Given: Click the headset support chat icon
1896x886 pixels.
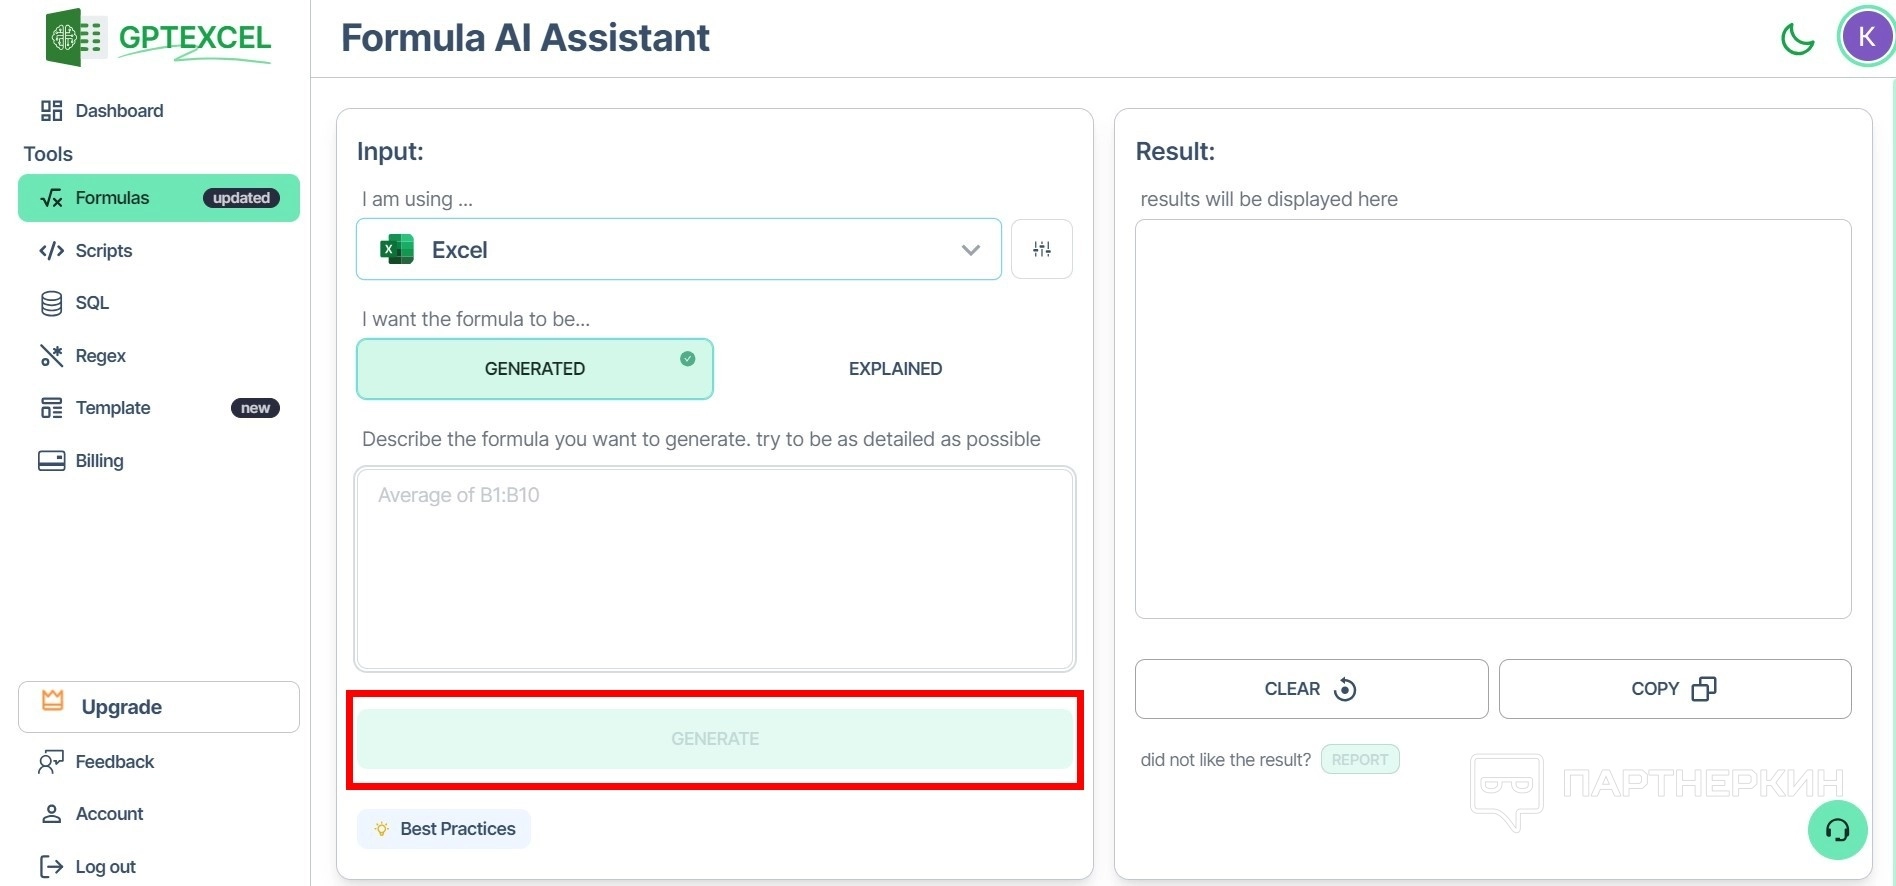Looking at the screenshot, I should pyautogui.click(x=1837, y=830).
